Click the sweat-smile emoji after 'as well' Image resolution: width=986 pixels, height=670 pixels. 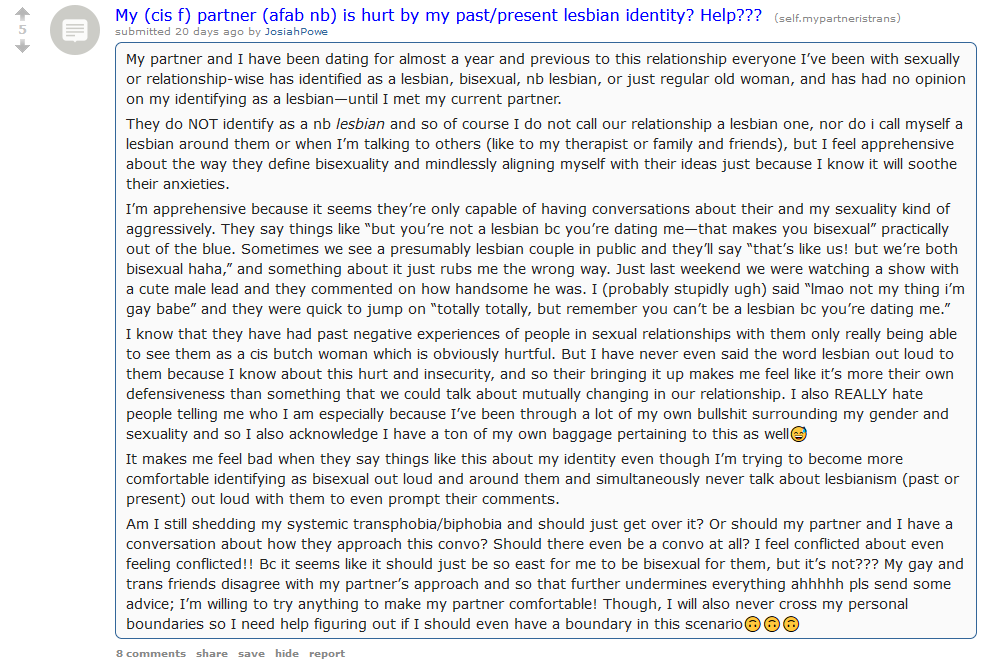(x=799, y=434)
